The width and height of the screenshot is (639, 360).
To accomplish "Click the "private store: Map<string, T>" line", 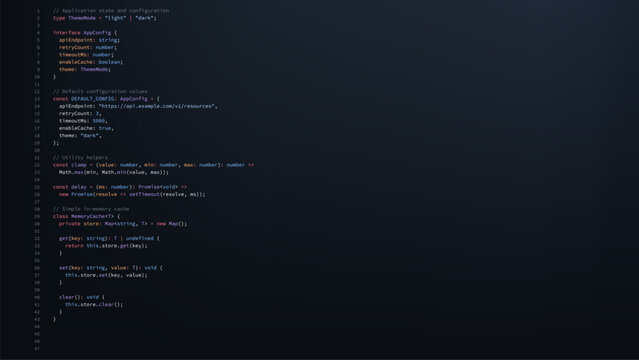I will [x=123, y=223].
